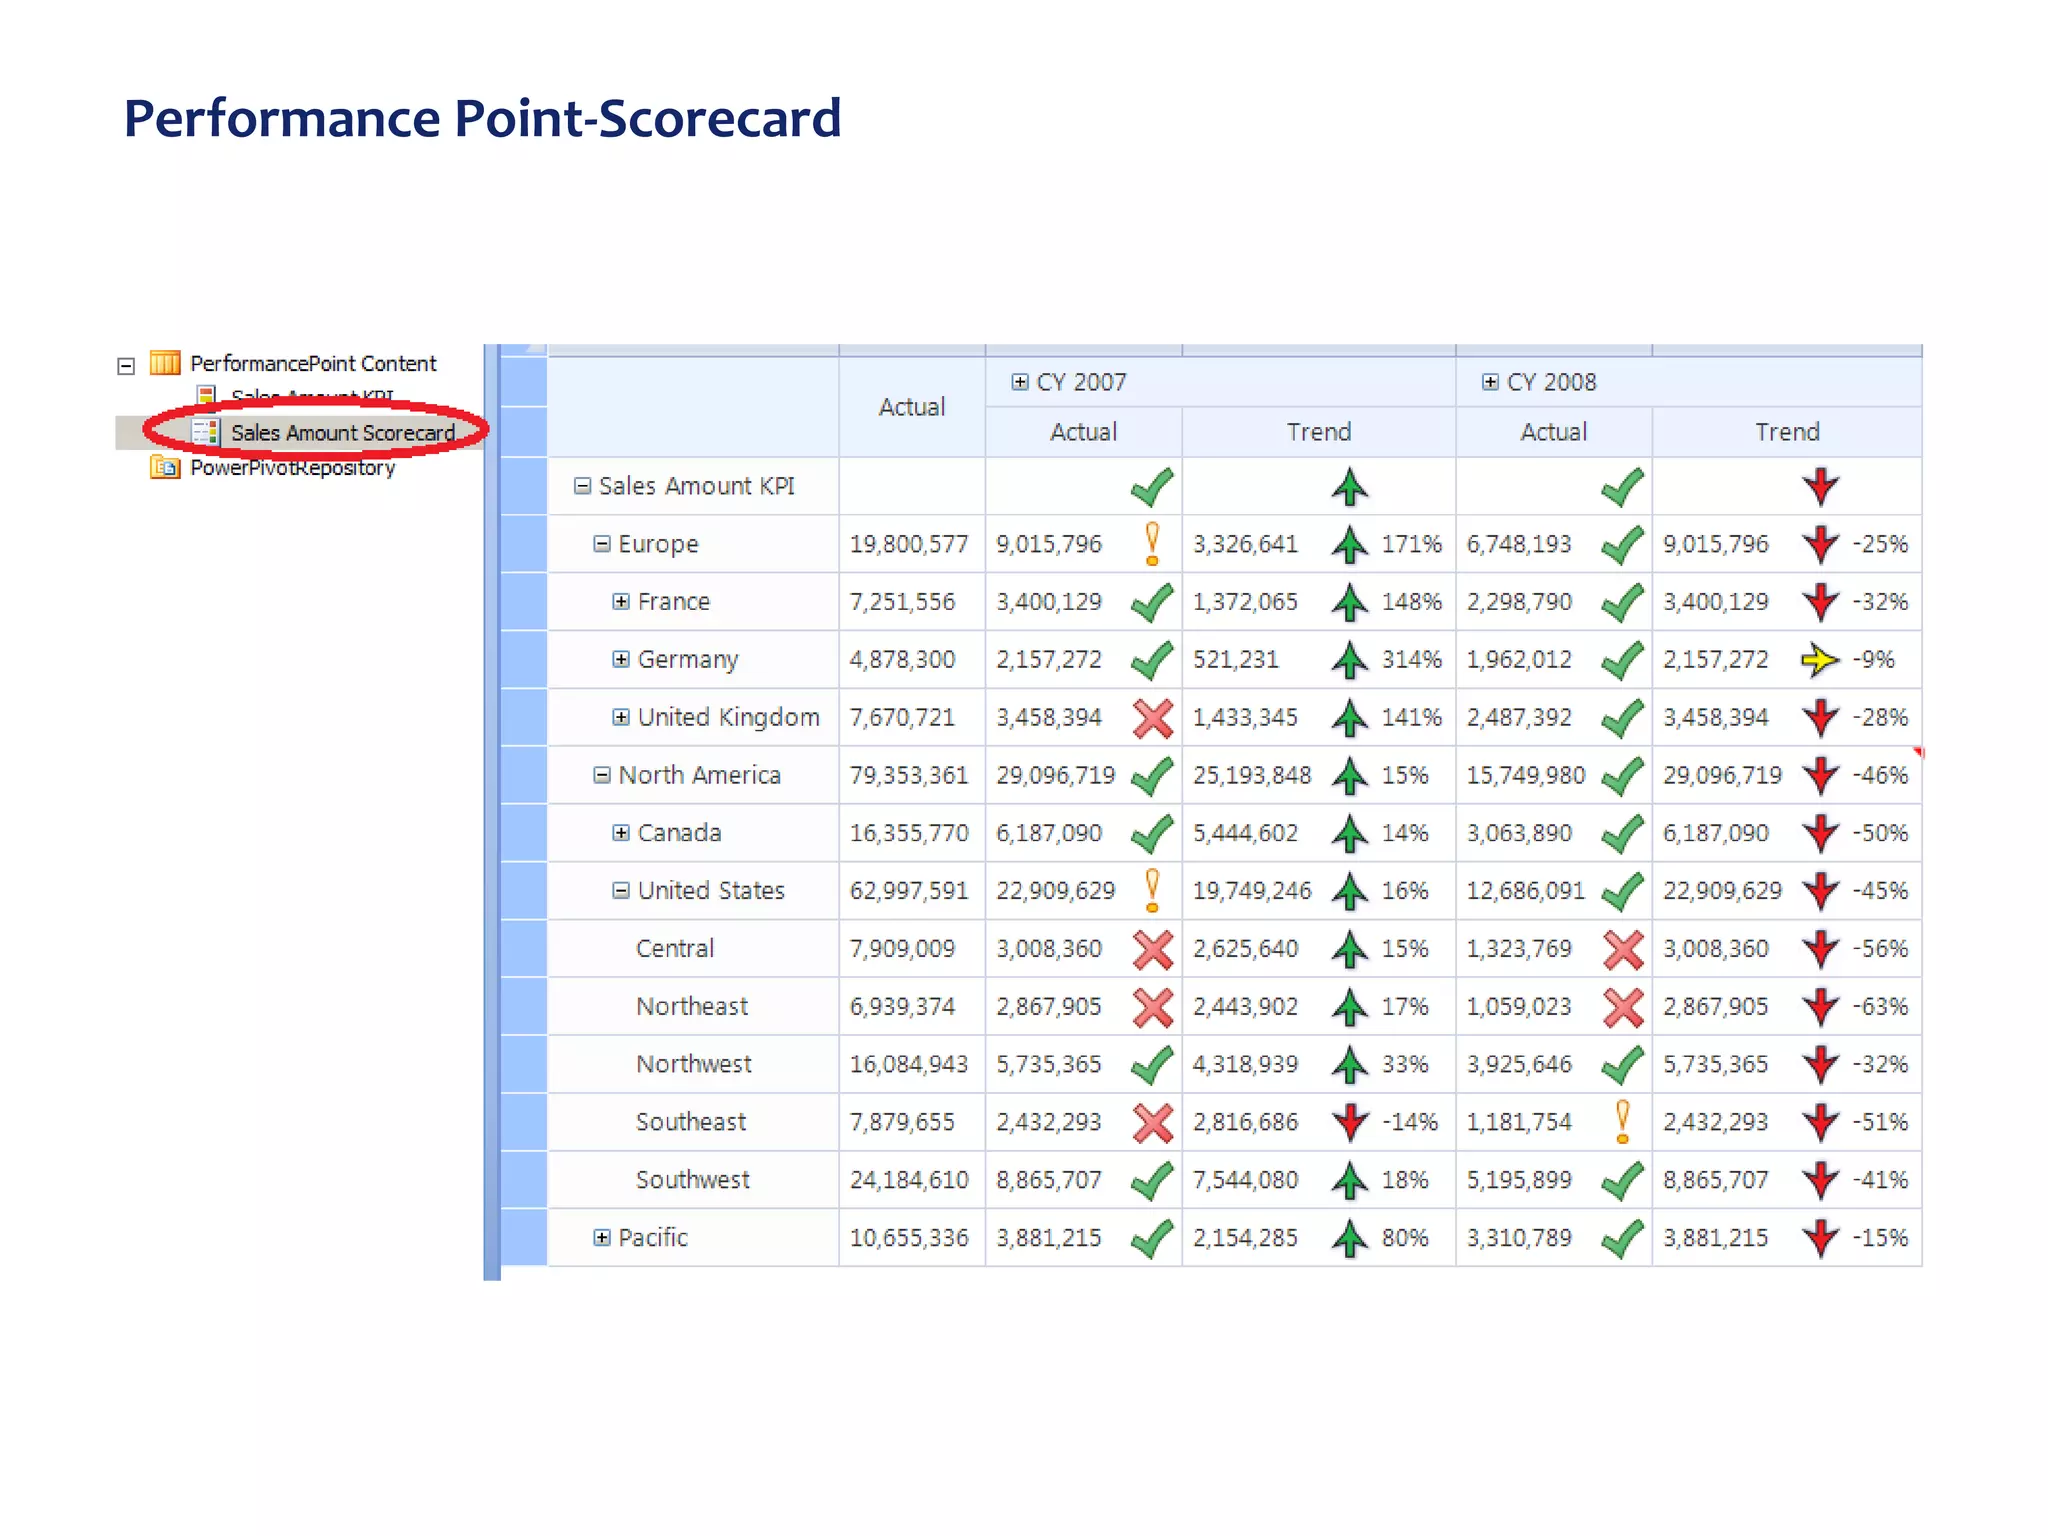The image size is (2048, 1536).
Task: Click the Performance Point-Scorecard slide title
Action: [482, 118]
